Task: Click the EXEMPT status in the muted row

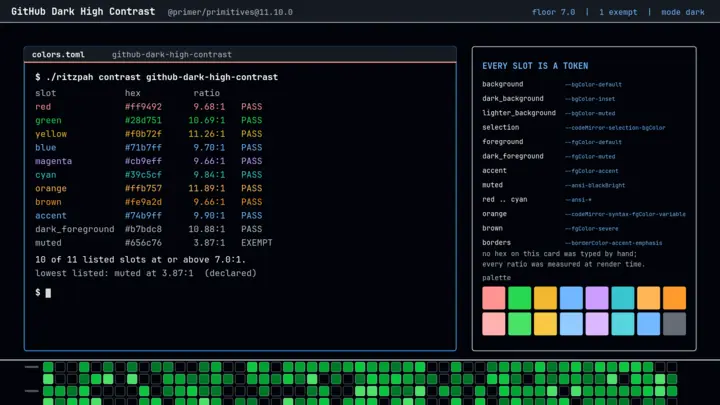Action: coord(257,243)
